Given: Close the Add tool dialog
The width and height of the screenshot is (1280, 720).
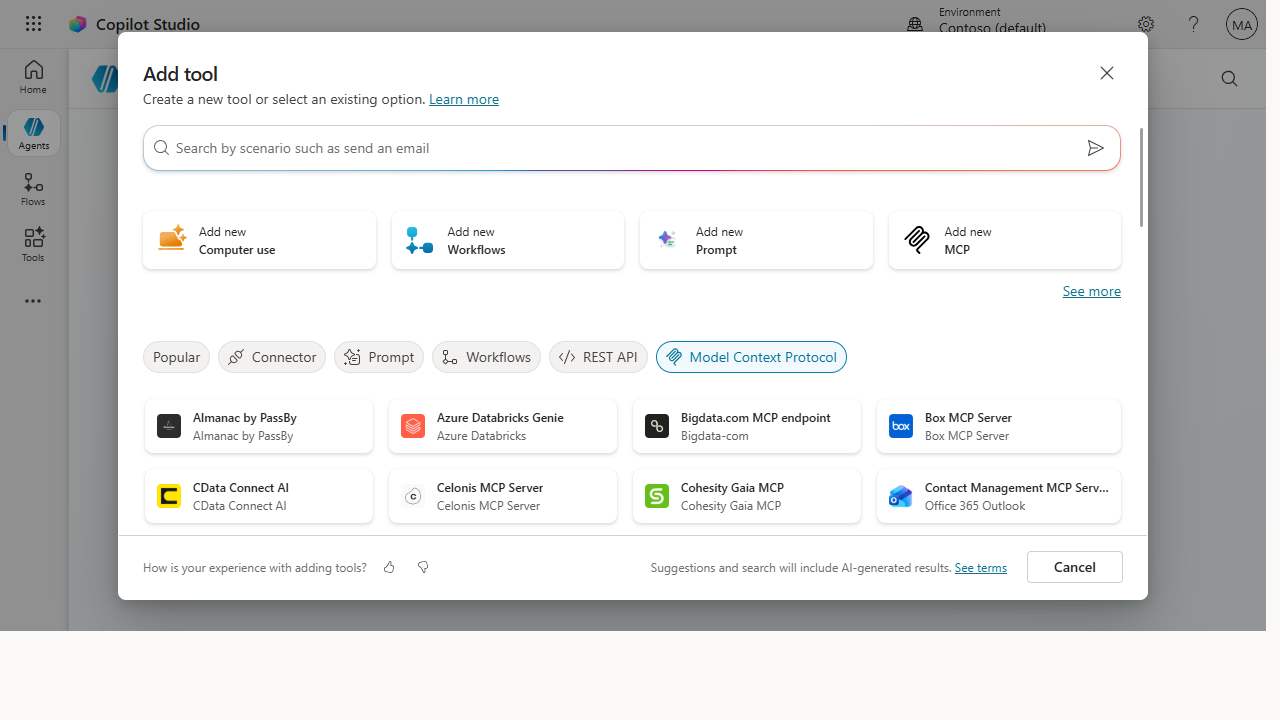Looking at the screenshot, I should pyautogui.click(x=1107, y=73).
